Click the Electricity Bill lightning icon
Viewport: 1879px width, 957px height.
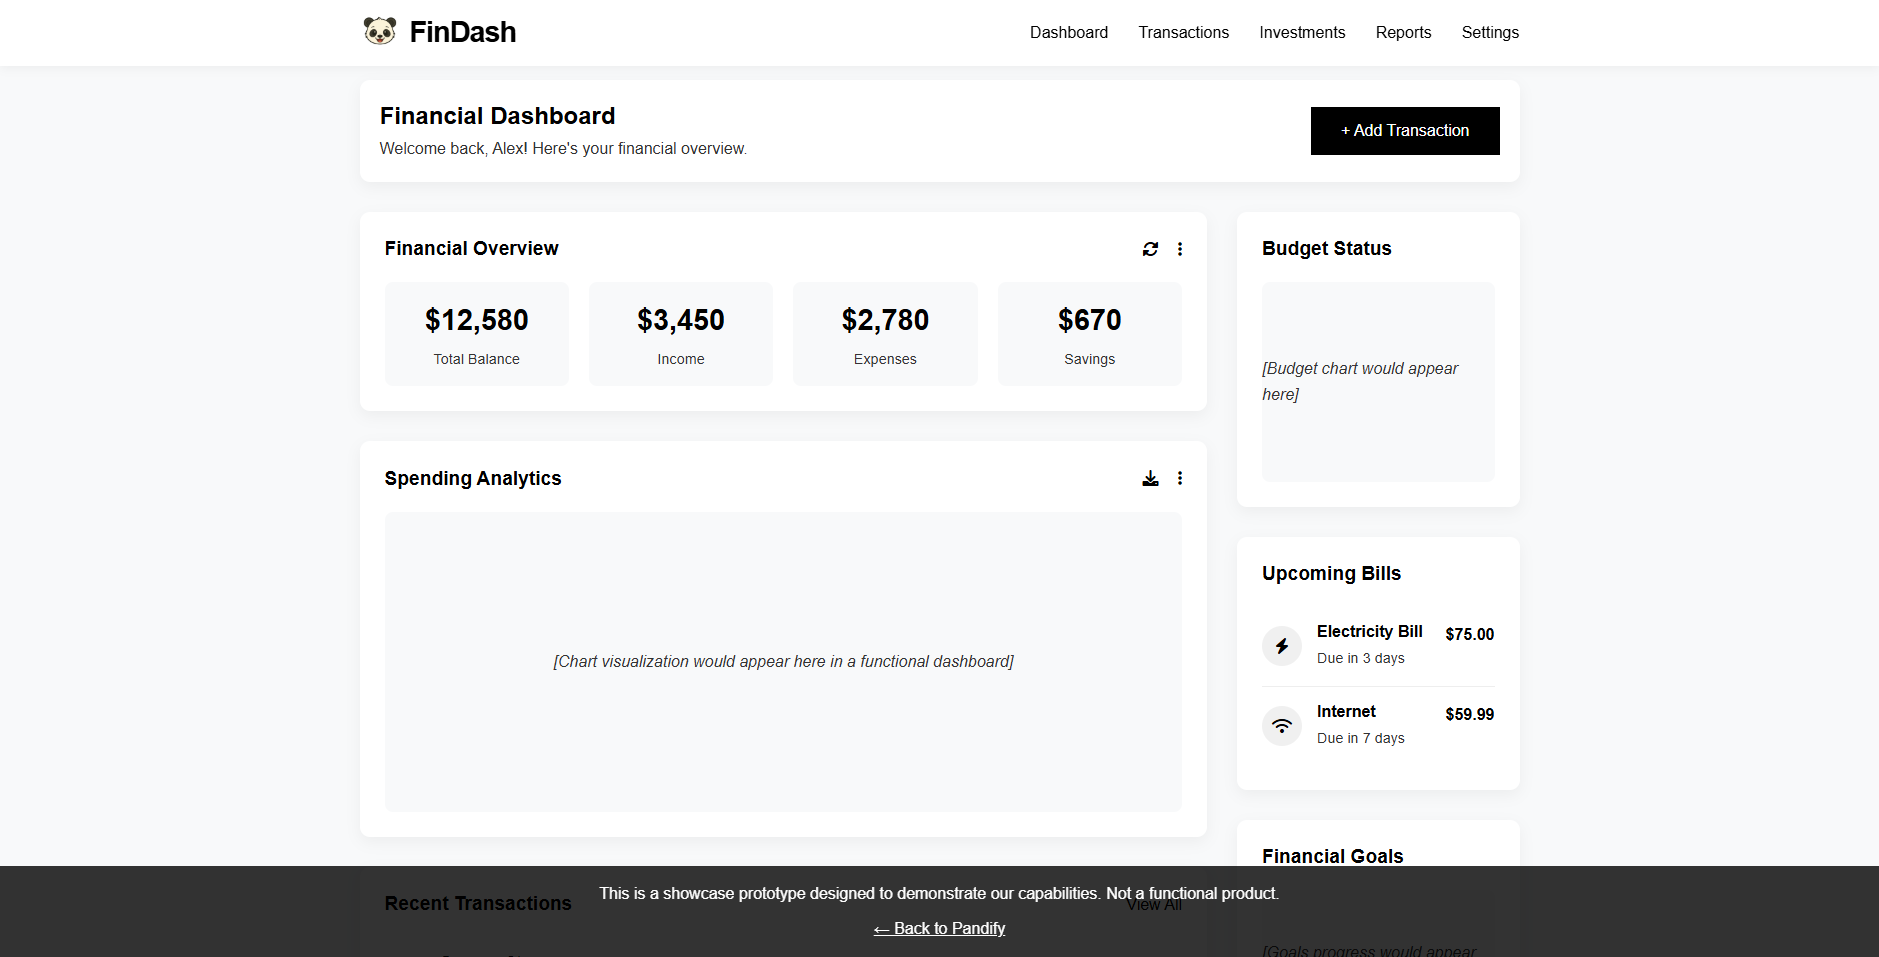[1281, 645]
